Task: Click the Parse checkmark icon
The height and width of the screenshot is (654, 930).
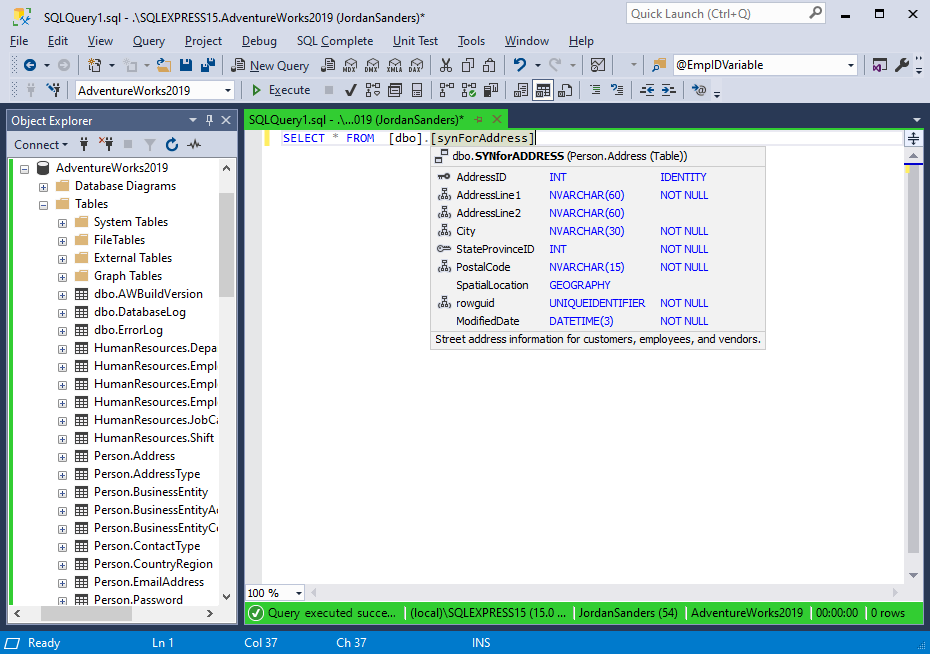Action: tap(351, 90)
